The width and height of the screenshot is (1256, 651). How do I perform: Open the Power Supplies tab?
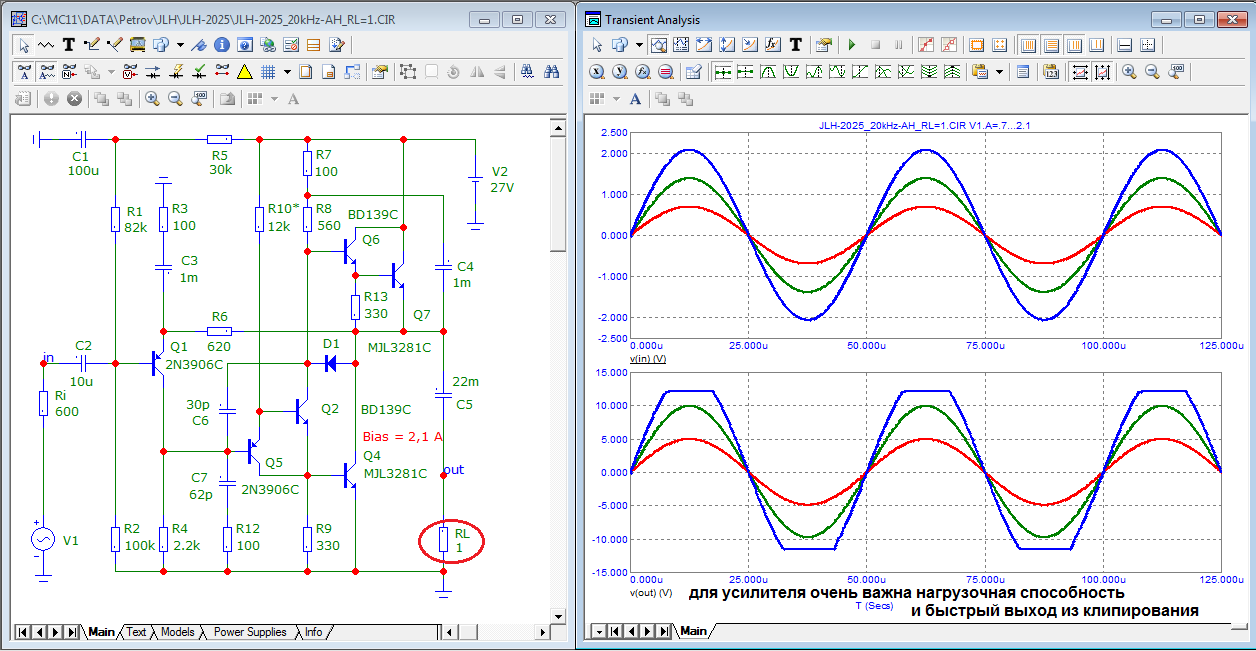point(250,632)
